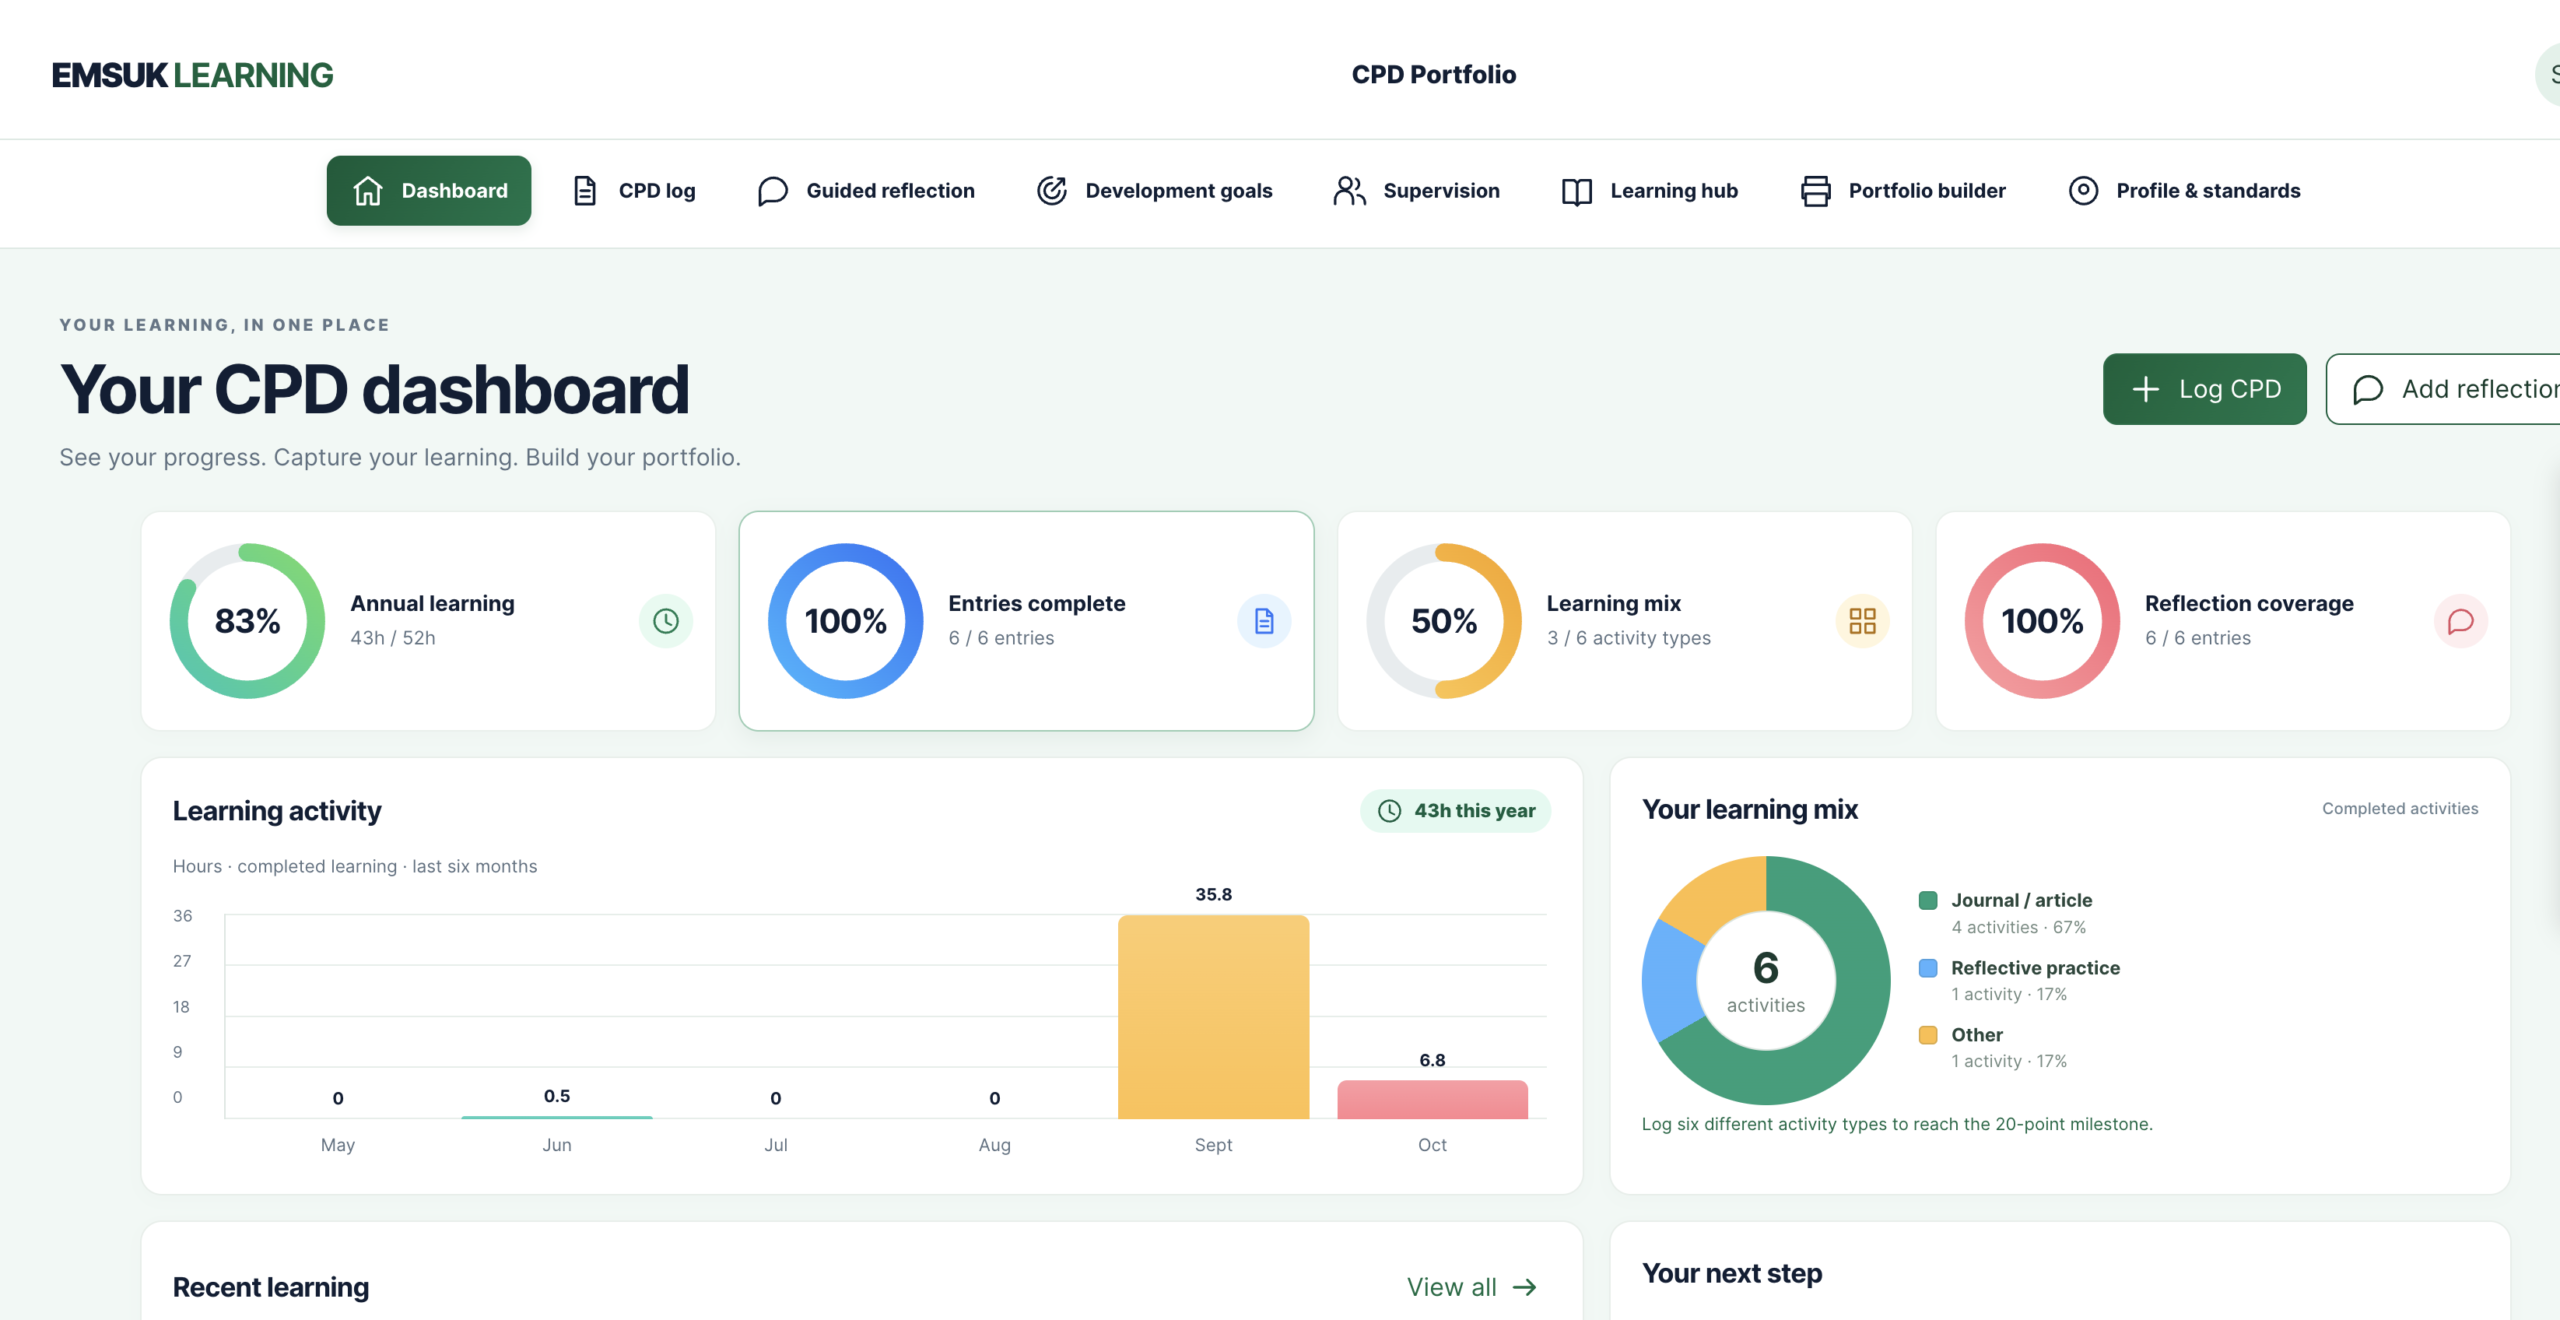The width and height of the screenshot is (2560, 1320).
Task: Open the Supervision tab
Action: [1416, 190]
